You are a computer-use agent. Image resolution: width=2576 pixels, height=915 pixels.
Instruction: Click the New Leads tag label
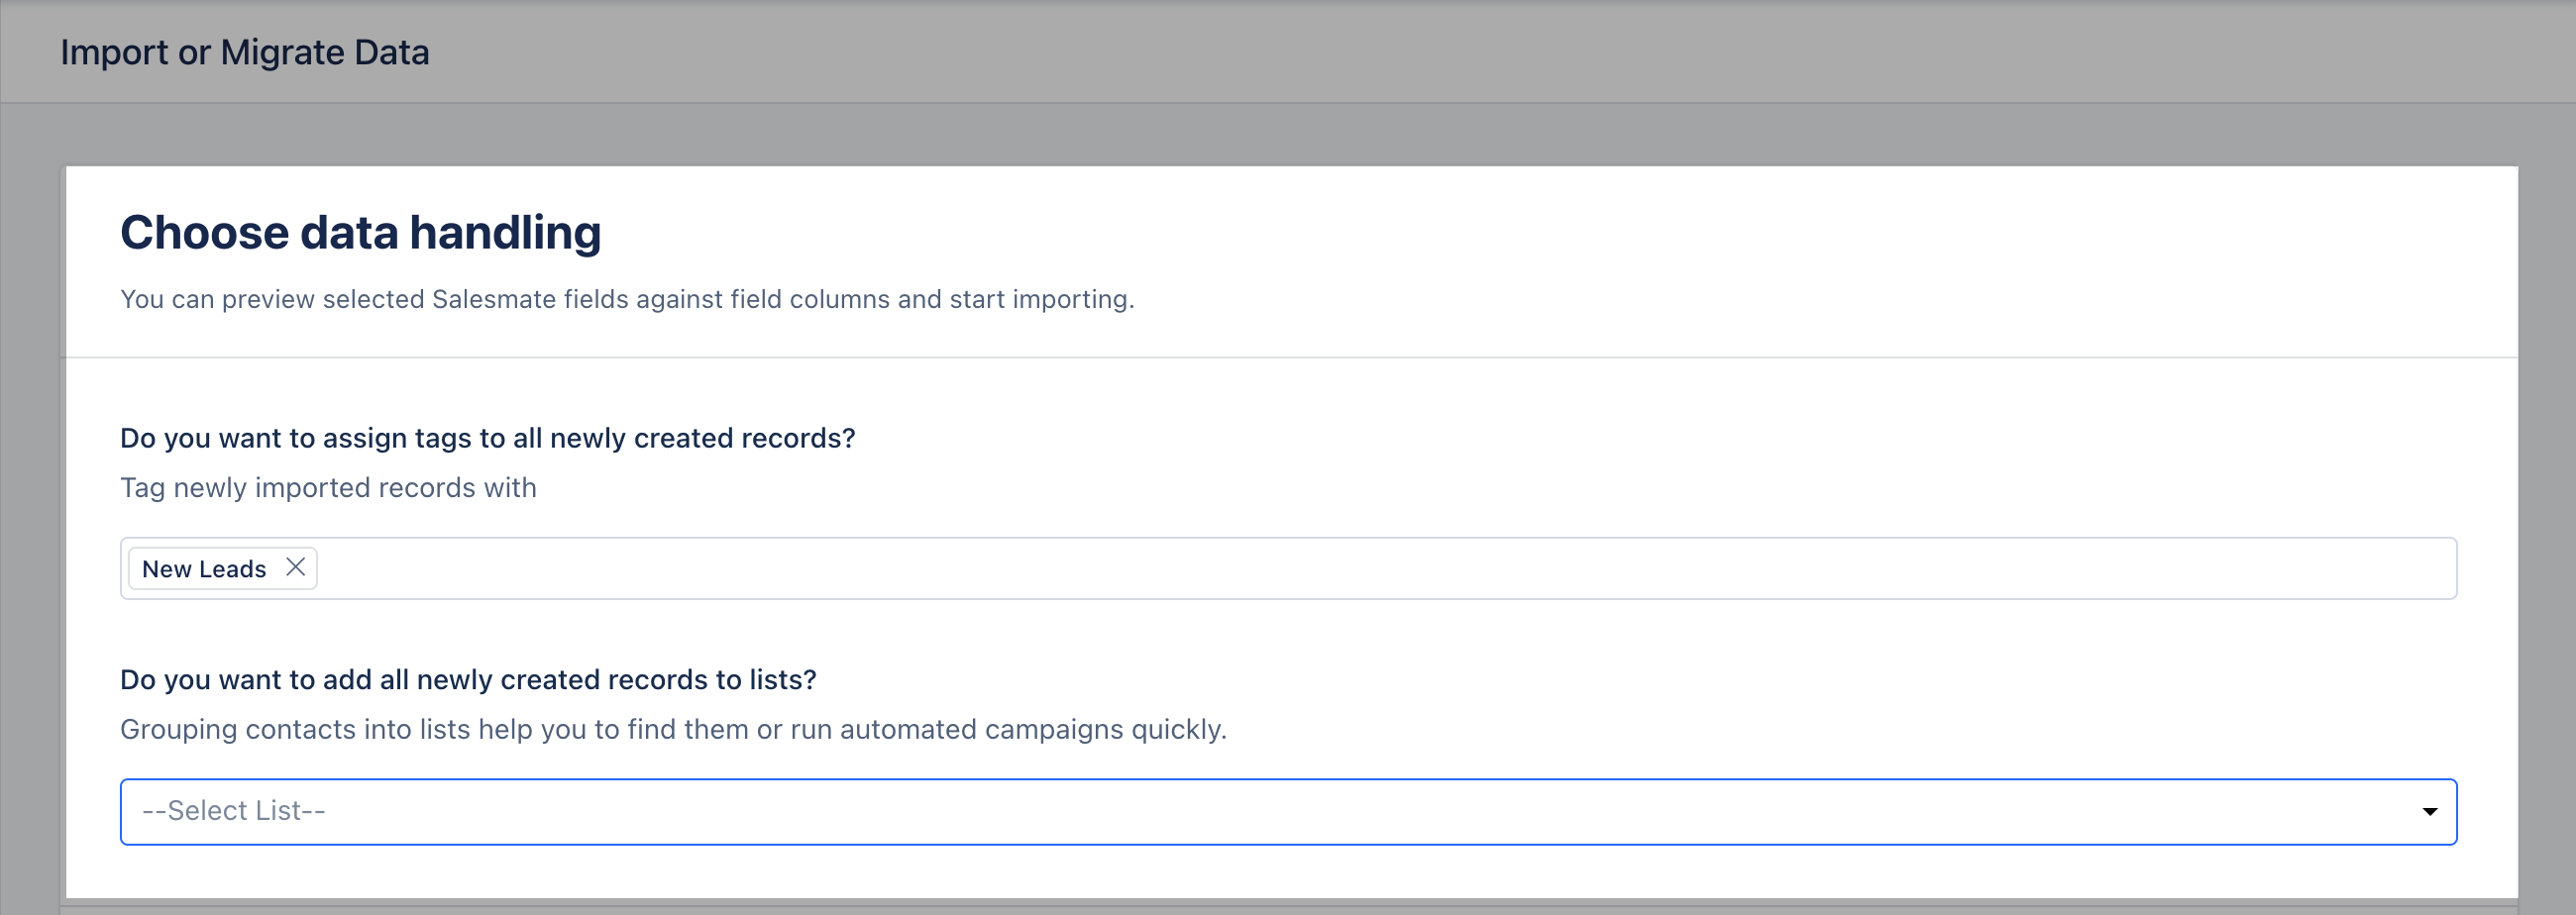pyautogui.click(x=204, y=569)
